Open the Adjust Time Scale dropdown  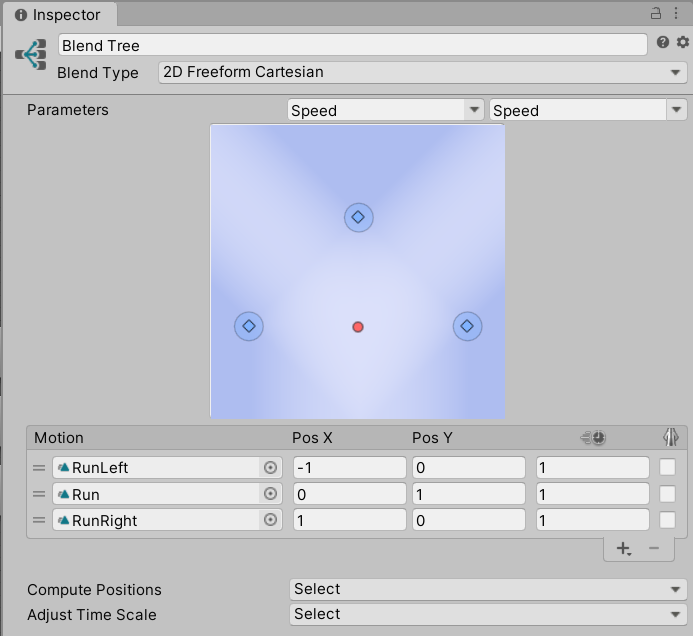pyautogui.click(x=488, y=614)
